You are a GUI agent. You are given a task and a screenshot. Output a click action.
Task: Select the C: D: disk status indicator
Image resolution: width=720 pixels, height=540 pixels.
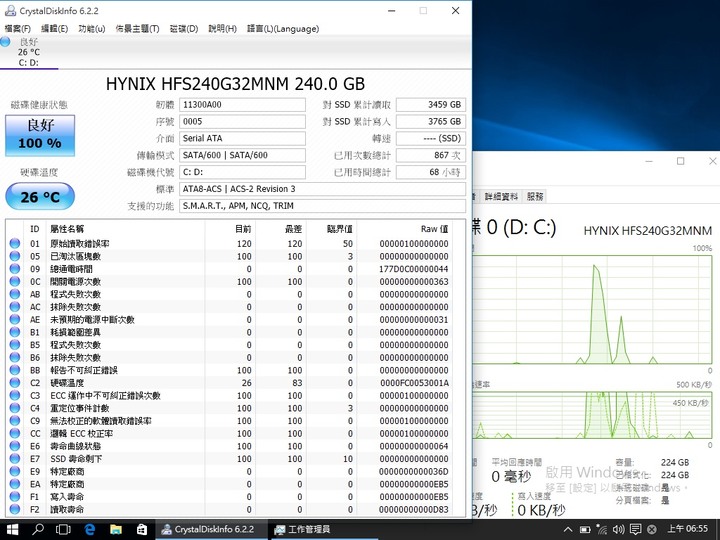28,52
